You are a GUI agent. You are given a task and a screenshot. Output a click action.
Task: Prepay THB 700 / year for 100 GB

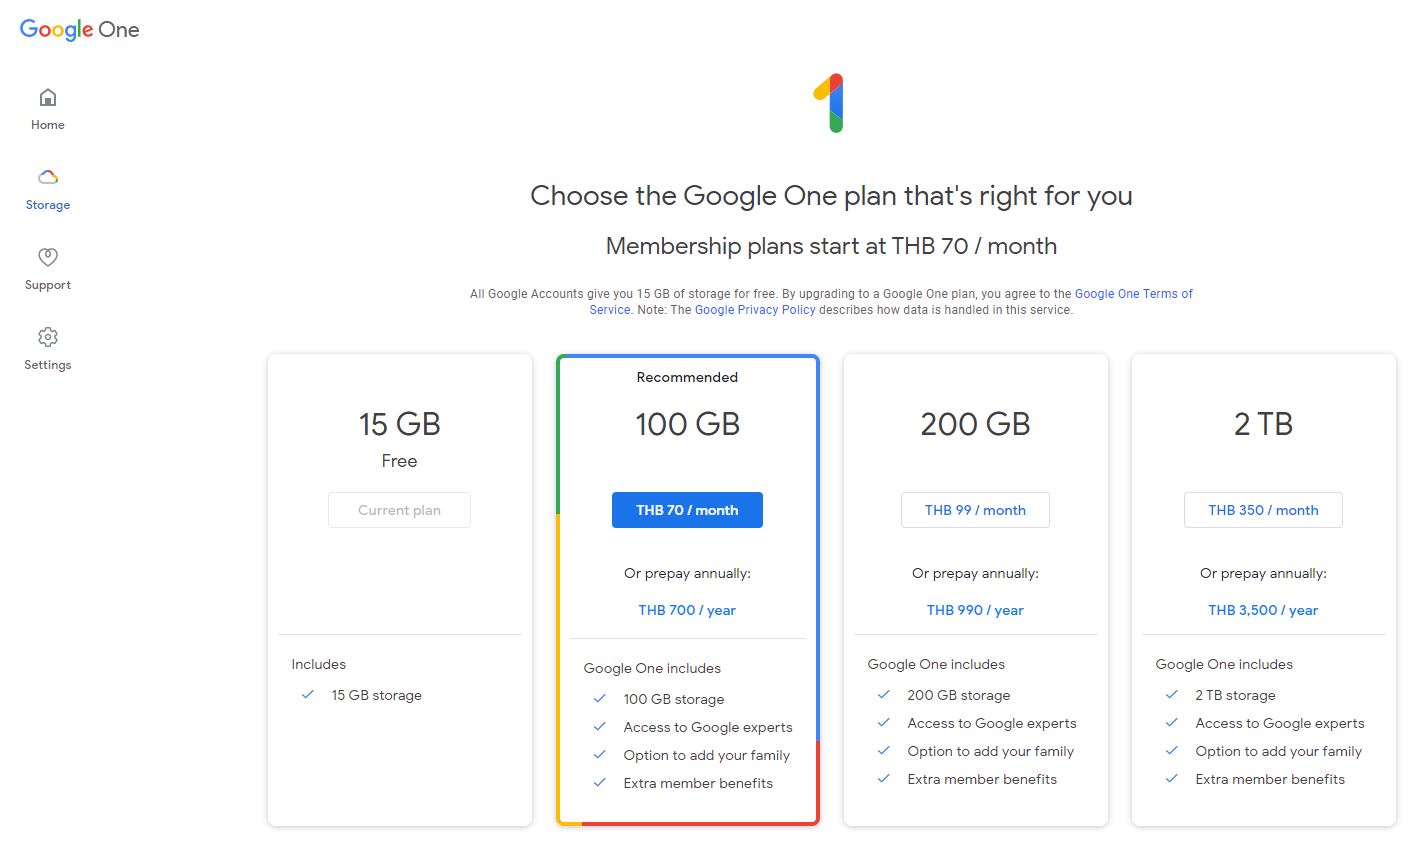tap(687, 610)
